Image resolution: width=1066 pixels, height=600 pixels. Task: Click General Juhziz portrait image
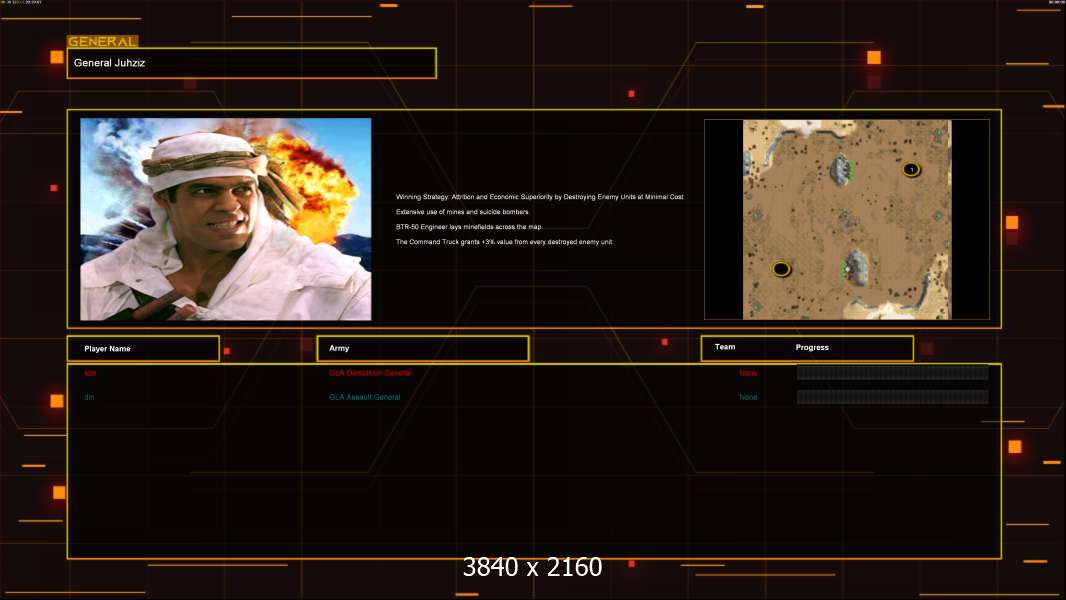[225, 219]
